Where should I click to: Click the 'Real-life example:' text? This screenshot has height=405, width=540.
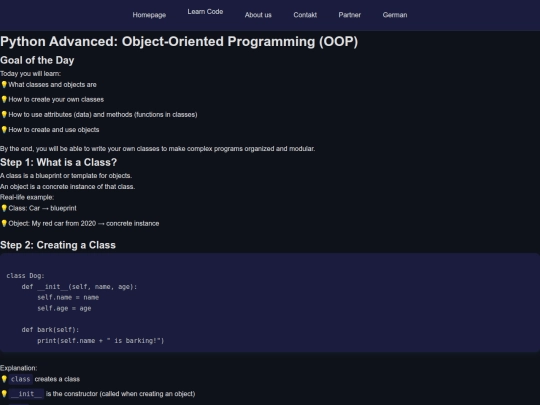(27, 197)
